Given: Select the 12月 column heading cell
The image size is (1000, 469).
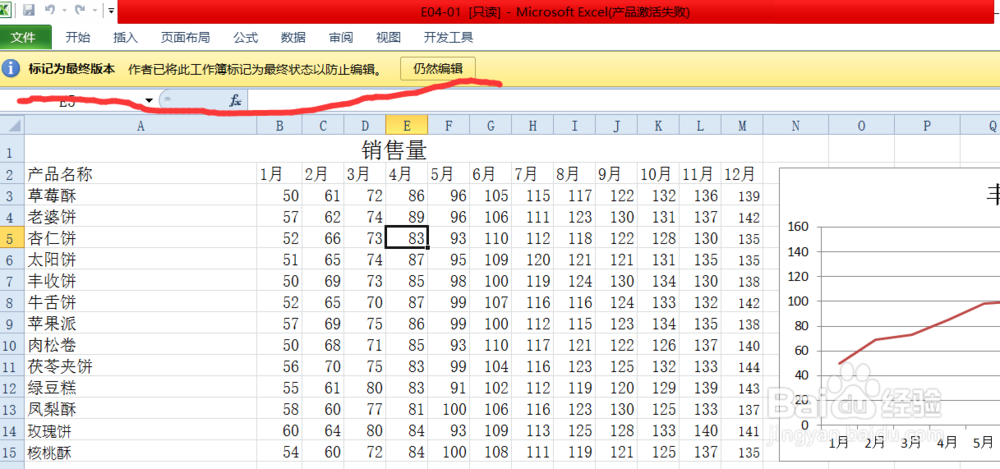Looking at the screenshot, I should coord(742,174).
